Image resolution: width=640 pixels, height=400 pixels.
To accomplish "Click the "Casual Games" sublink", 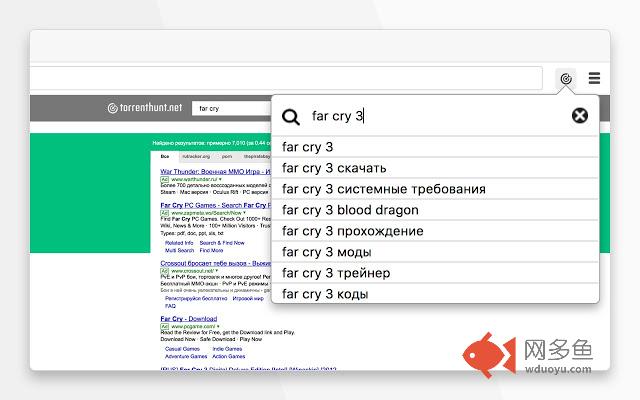I will 182,349.
